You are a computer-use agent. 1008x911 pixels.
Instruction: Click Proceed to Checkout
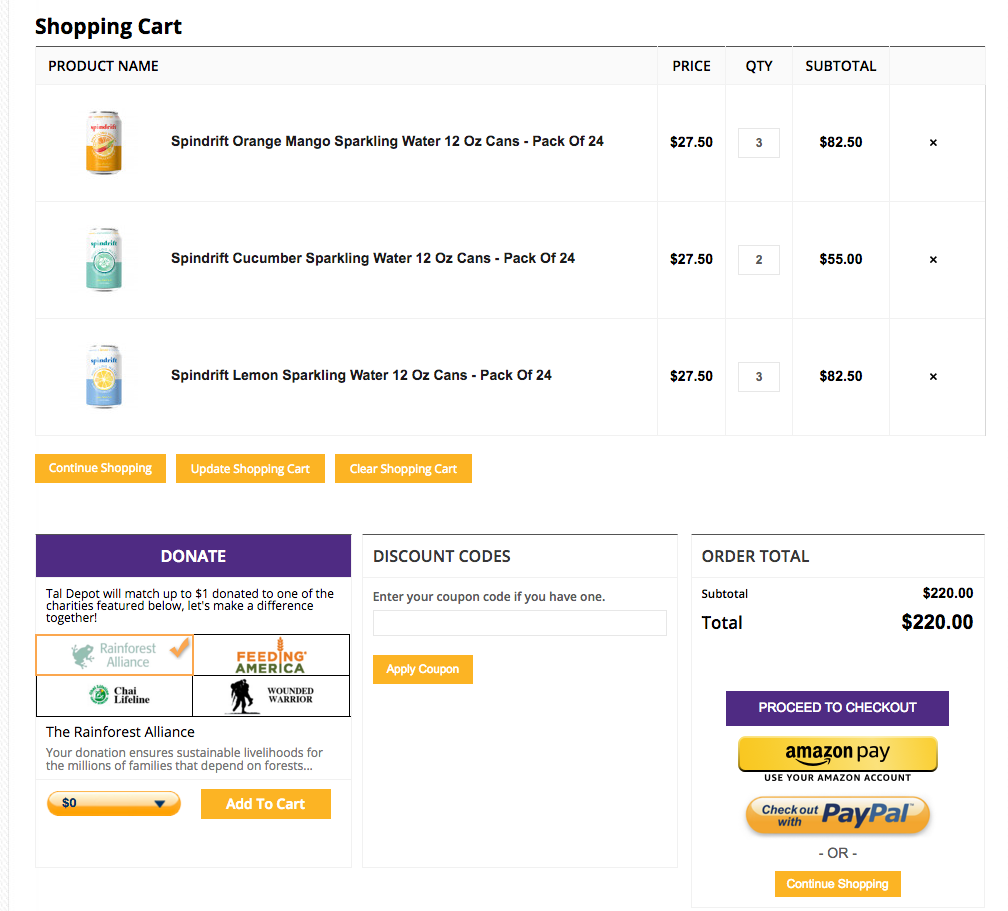pos(837,708)
